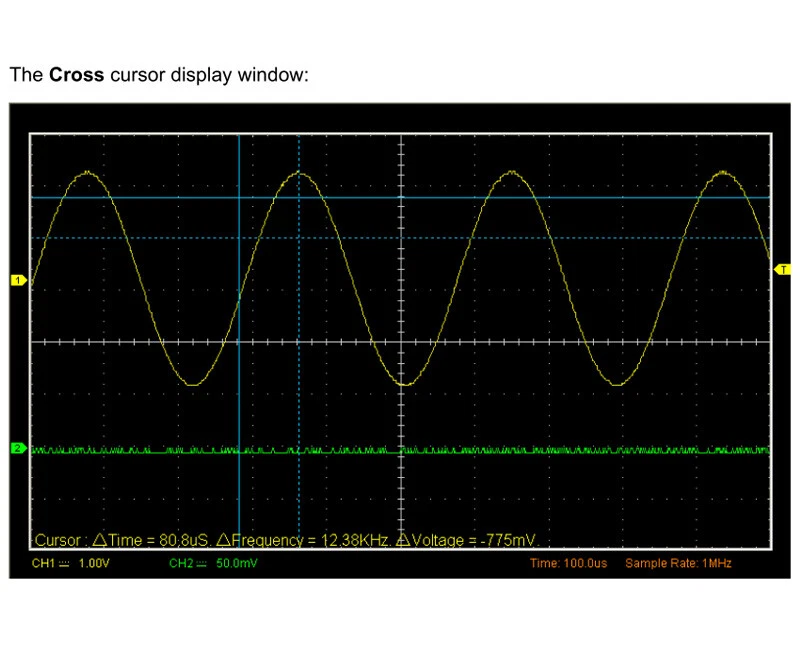Switch to the Cross cursor display window

point(79,75)
